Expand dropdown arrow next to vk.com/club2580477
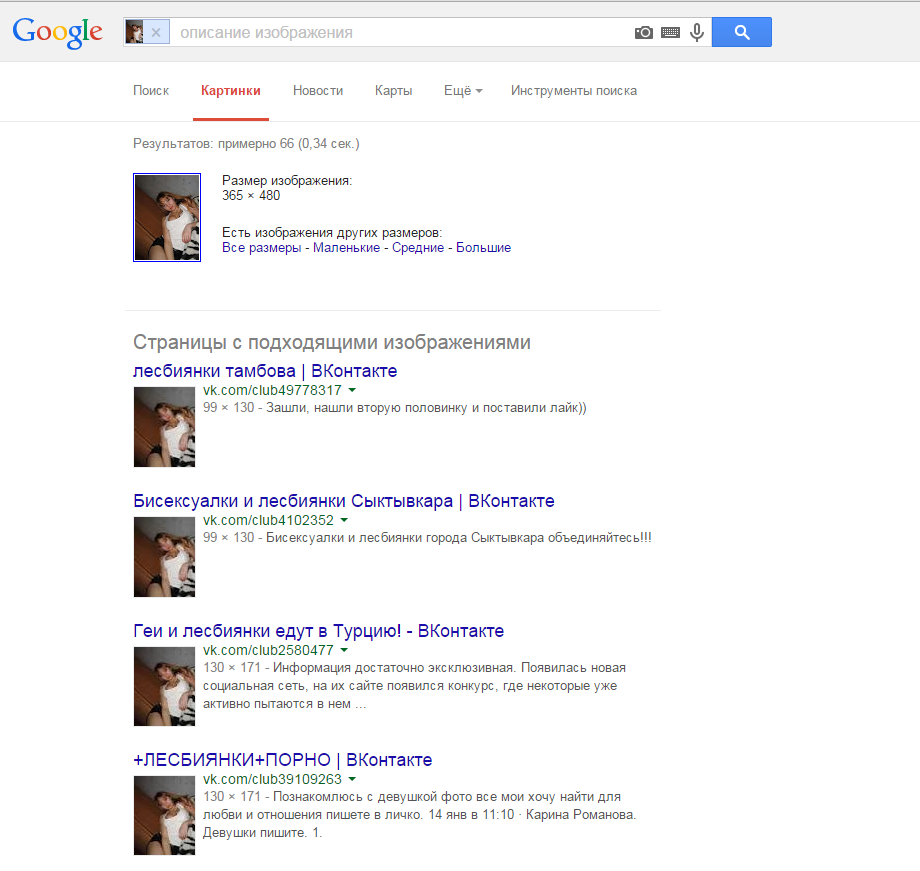This screenshot has height=871, width=920. coord(344,650)
